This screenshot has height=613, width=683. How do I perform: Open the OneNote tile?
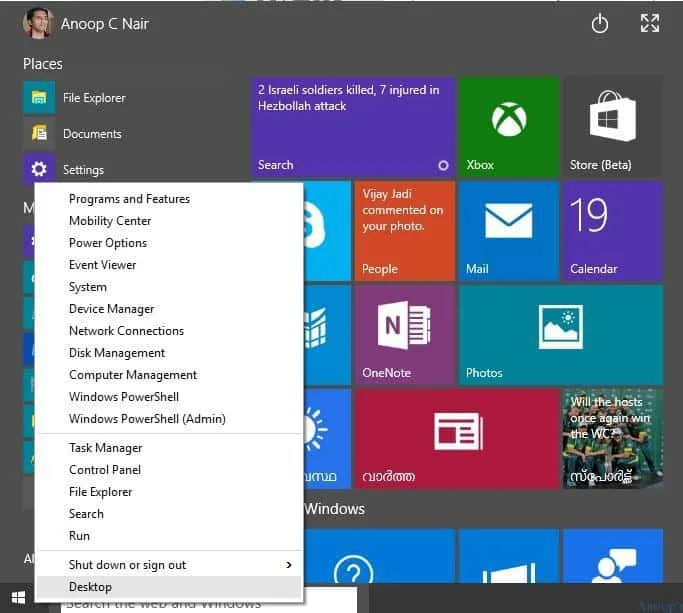(x=404, y=335)
